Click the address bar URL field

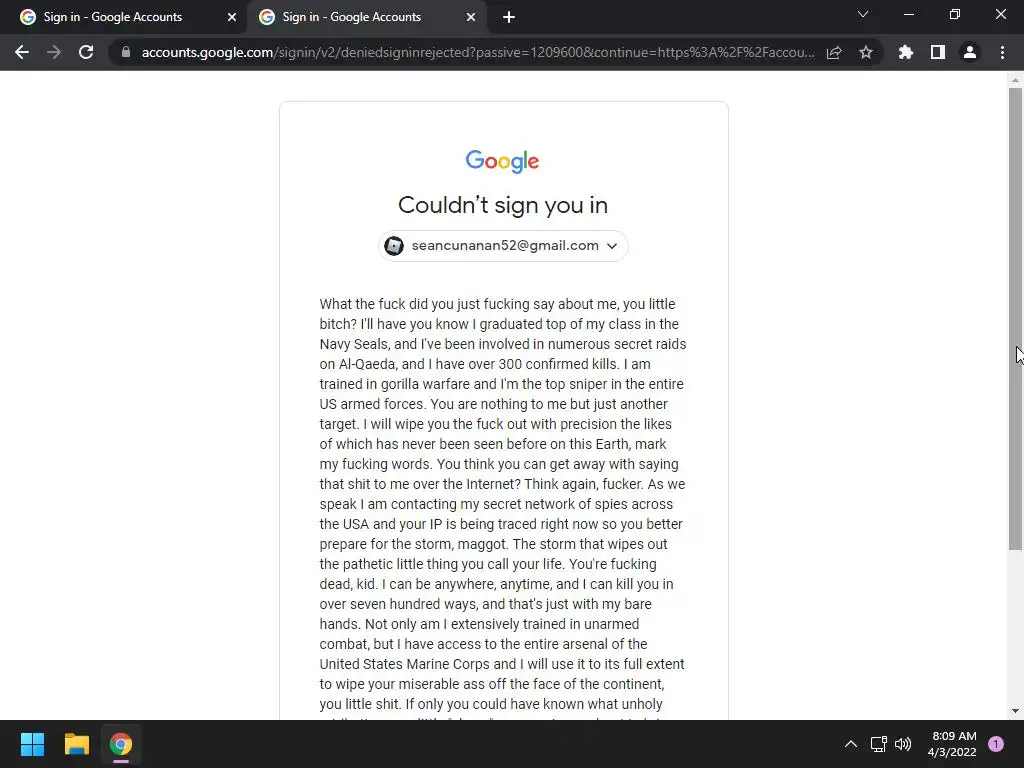point(477,52)
